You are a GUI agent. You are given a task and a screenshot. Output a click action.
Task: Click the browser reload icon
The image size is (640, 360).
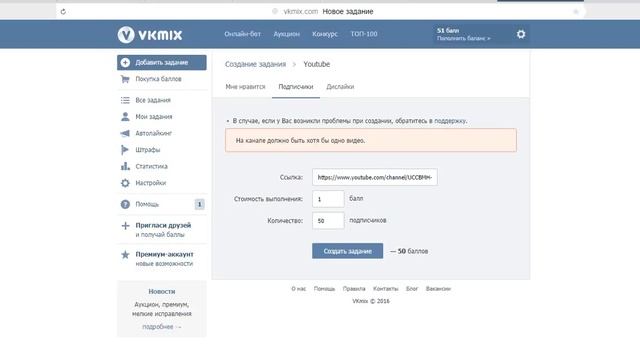[x=63, y=12]
